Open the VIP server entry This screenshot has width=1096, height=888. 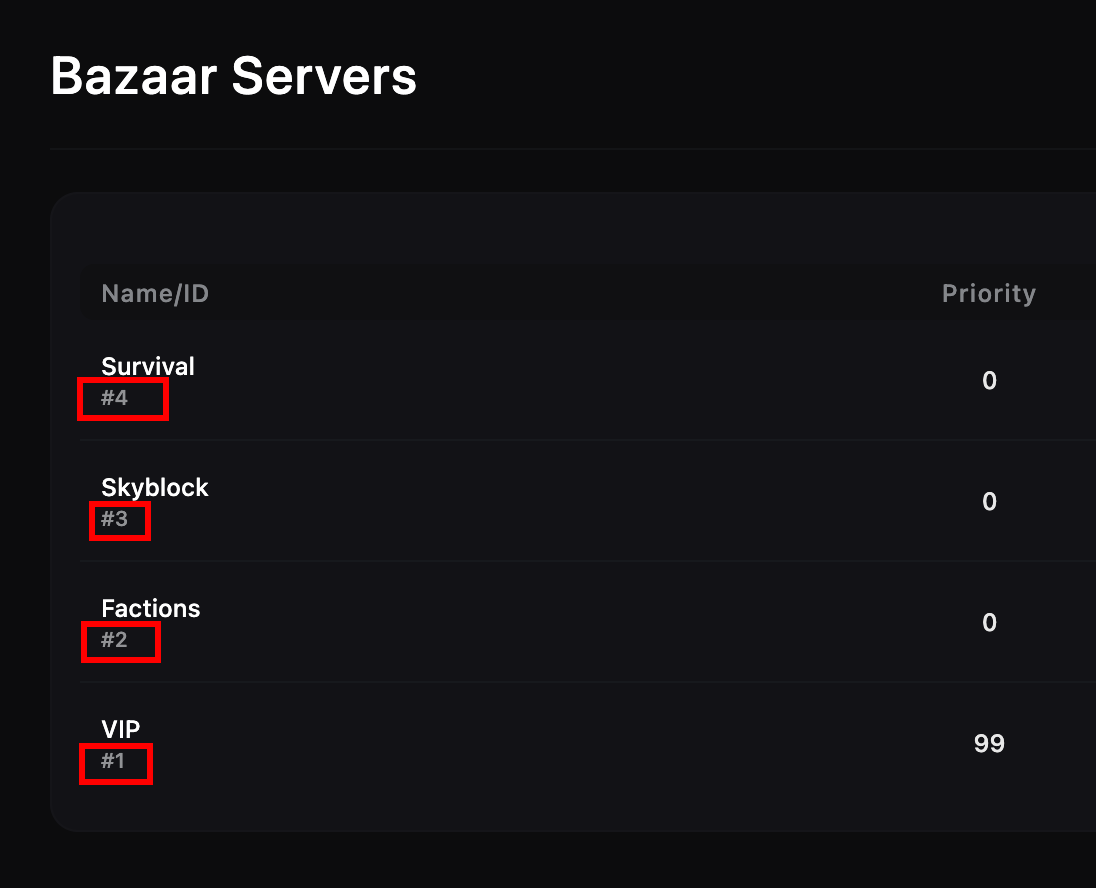click(x=120, y=729)
